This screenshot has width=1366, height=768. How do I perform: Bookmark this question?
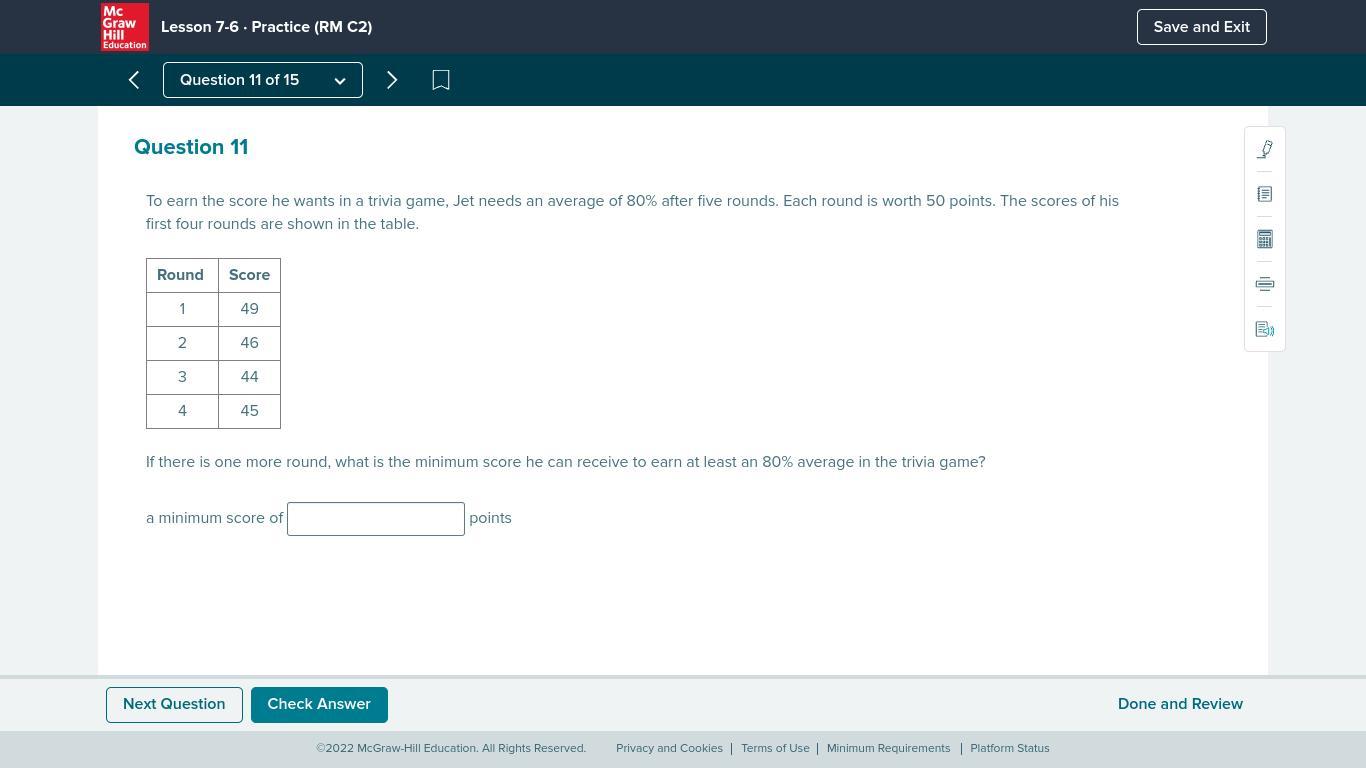pyautogui.click(x=440, y=80)
